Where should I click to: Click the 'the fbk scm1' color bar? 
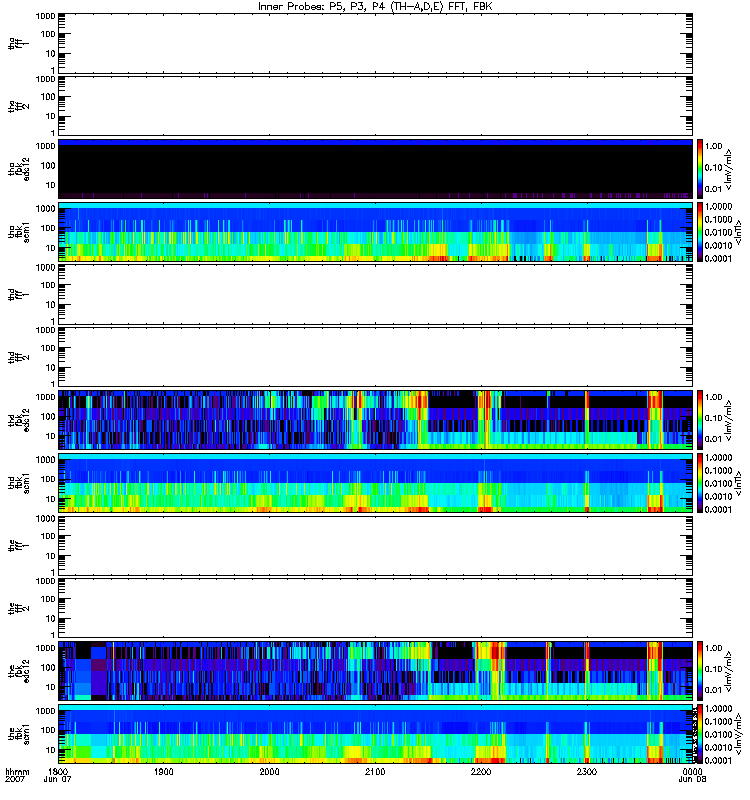coord(700,734)
